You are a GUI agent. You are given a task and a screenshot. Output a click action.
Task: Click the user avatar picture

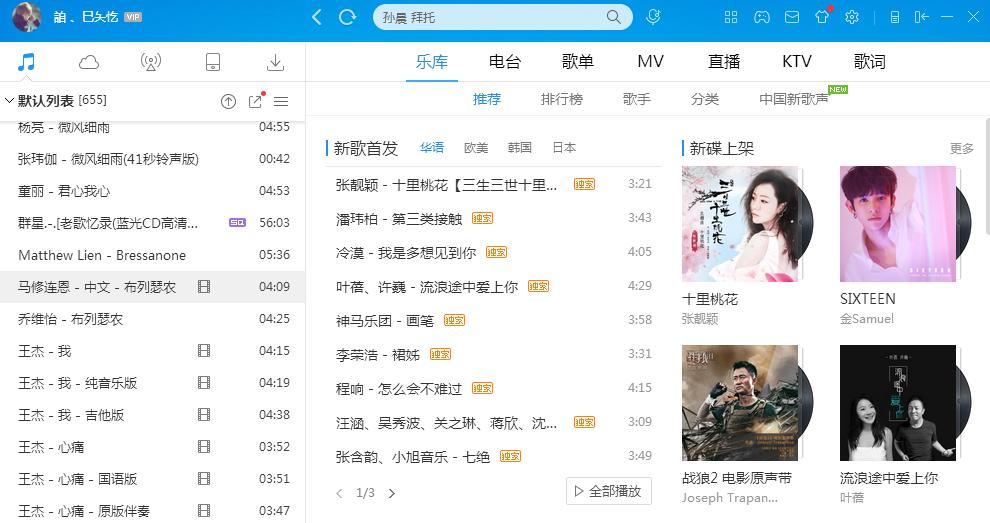[27, 17]
